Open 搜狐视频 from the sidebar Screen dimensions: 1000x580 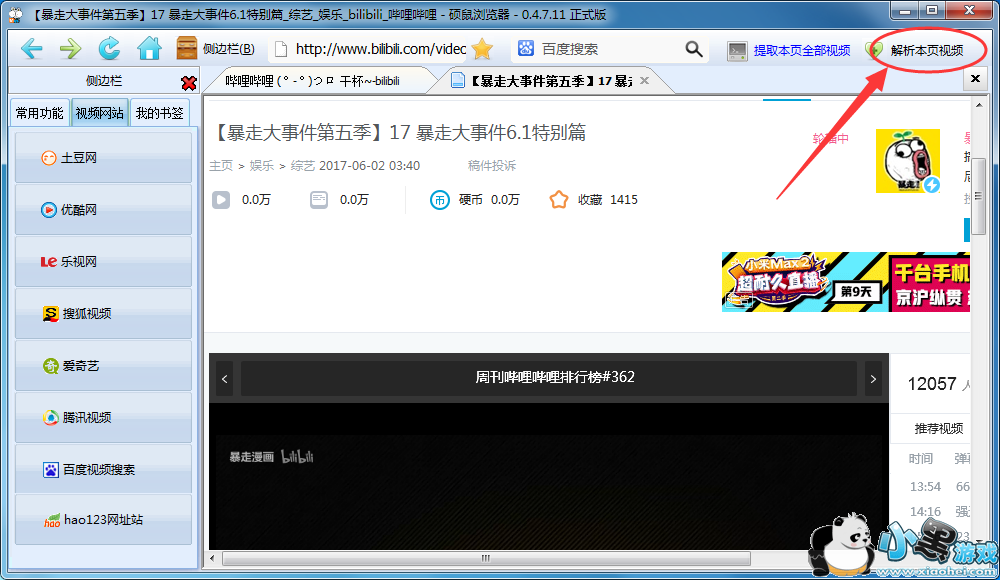coord(103,313)
